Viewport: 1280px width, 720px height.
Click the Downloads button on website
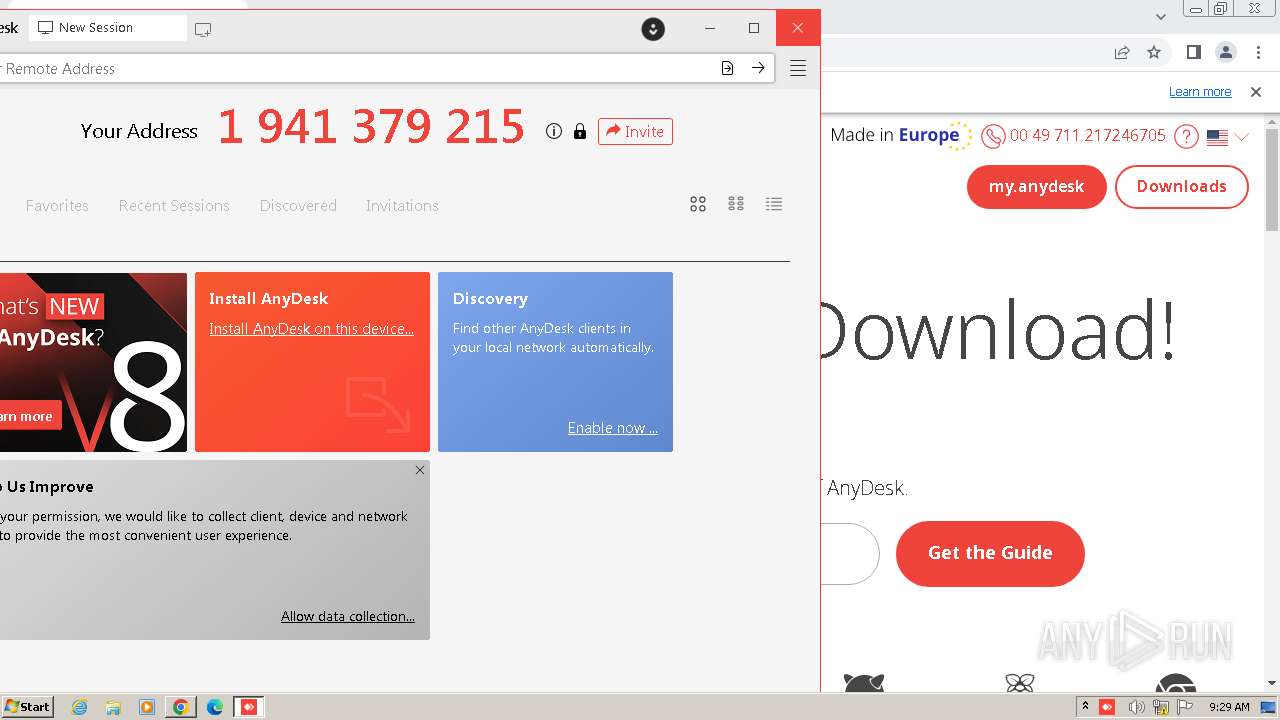1182,187
